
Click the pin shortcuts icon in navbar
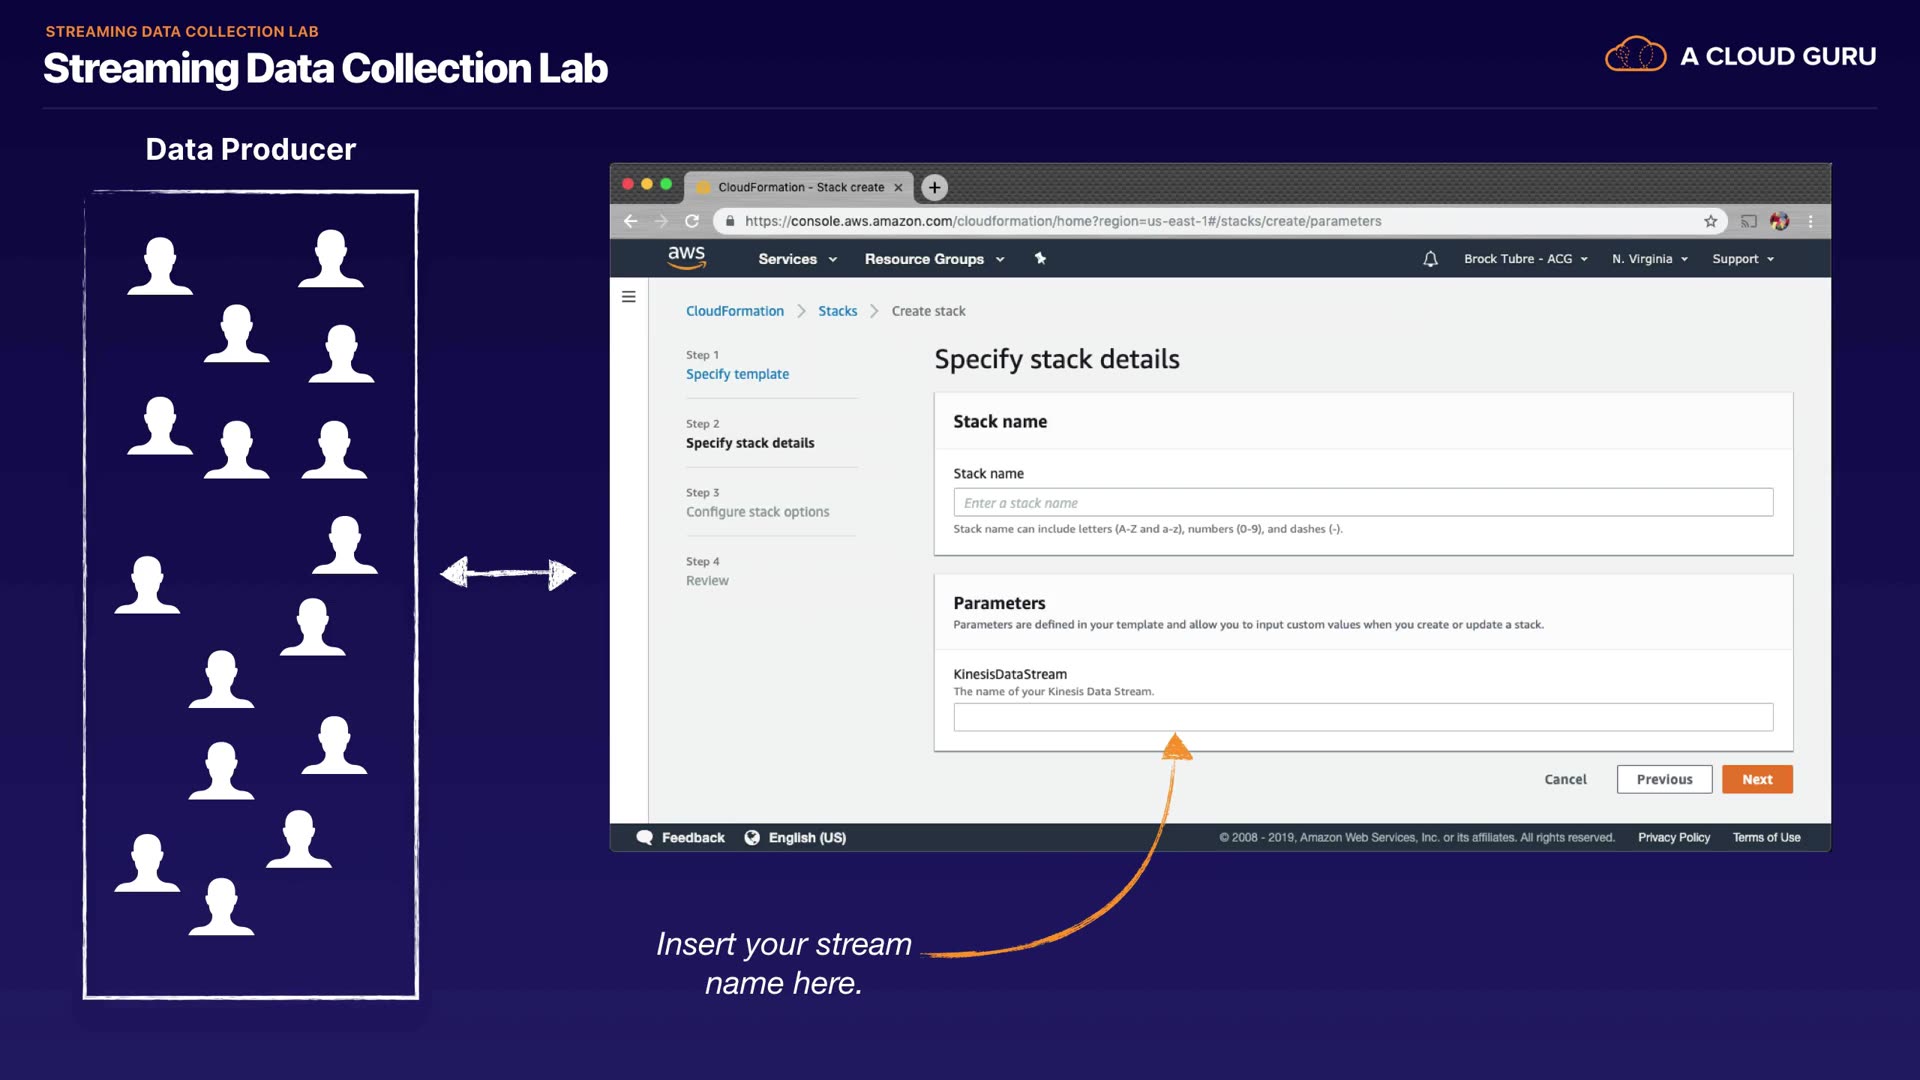click(1040, 259)
